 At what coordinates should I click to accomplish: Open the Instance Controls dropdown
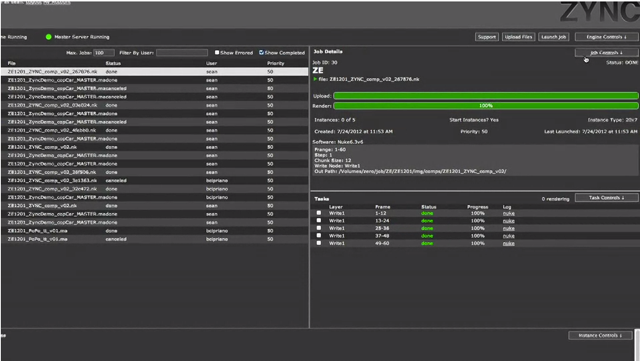pyautogui.click(x=600, y=335)
